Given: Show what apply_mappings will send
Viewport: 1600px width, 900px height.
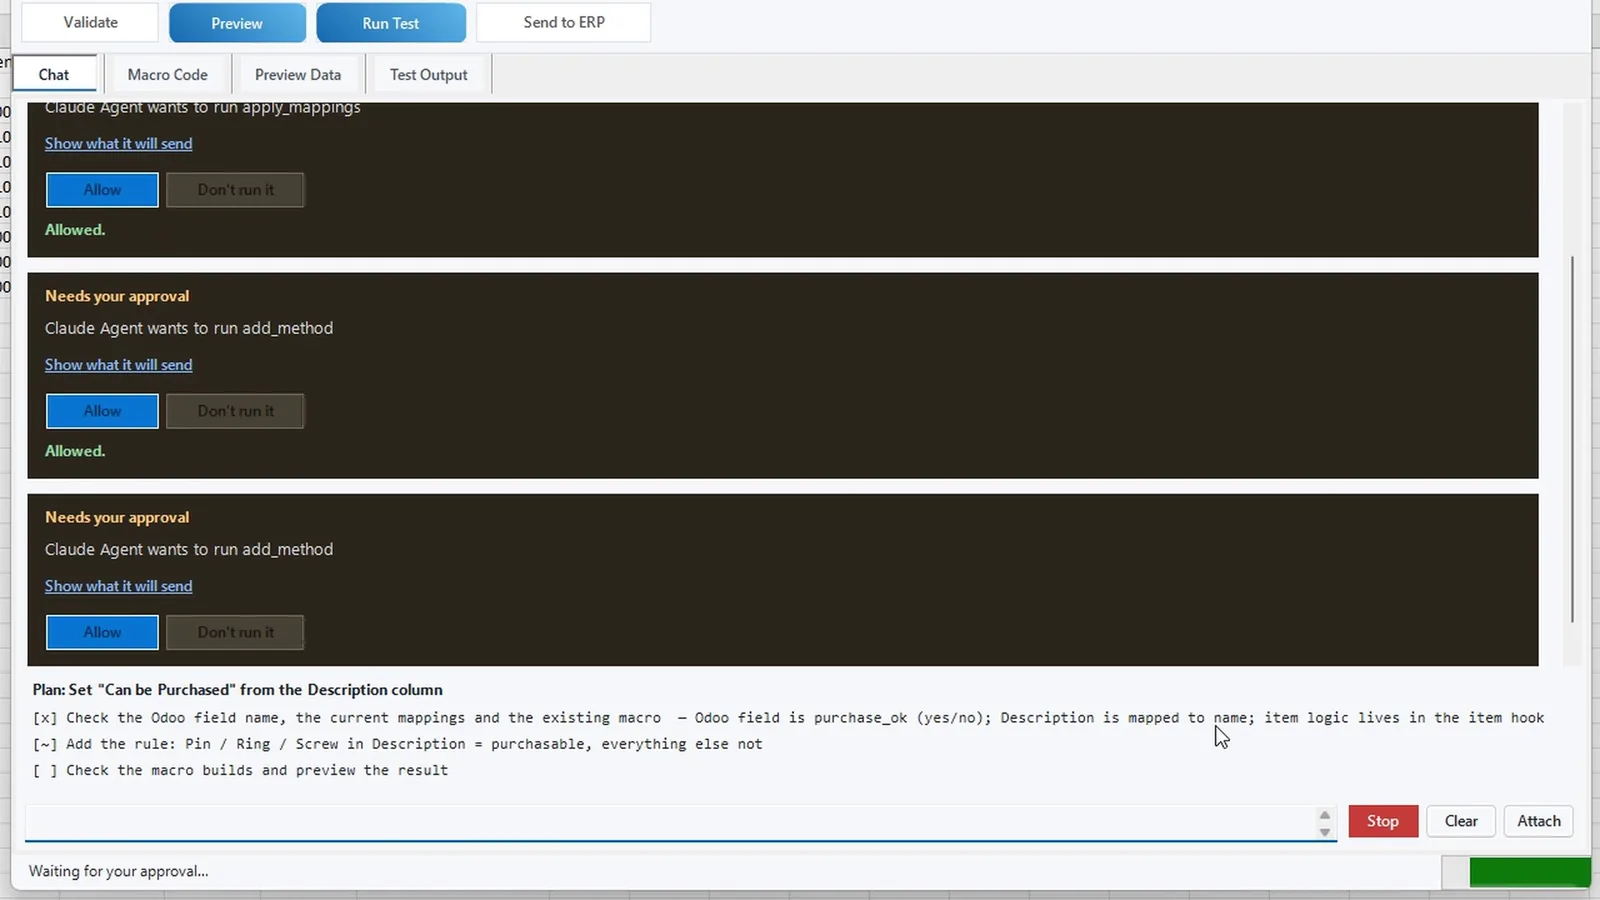Looking at the screenshot, I should click(119, 143).
